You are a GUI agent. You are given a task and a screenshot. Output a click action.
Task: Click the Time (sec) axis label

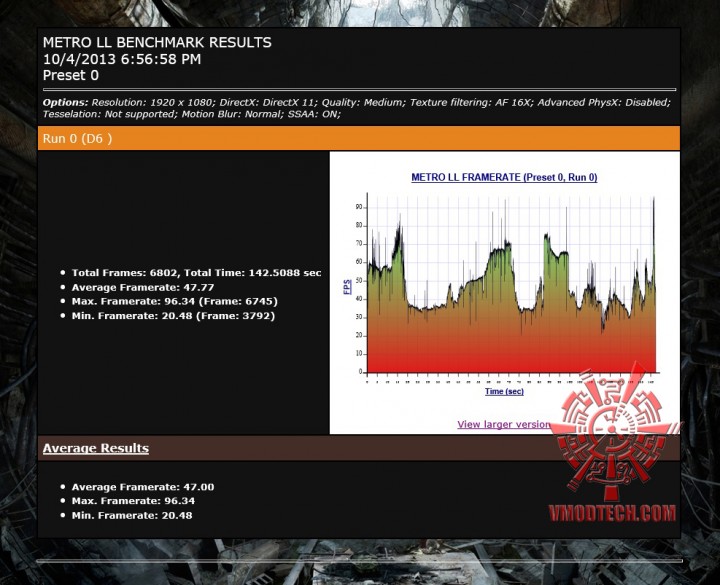coord(504,391)
